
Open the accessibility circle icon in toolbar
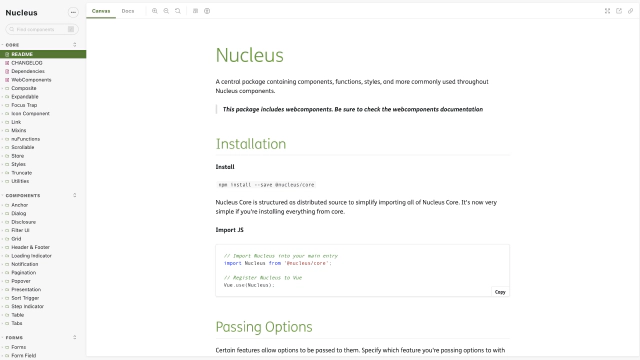pyautogui.click(x=207, y=11)
